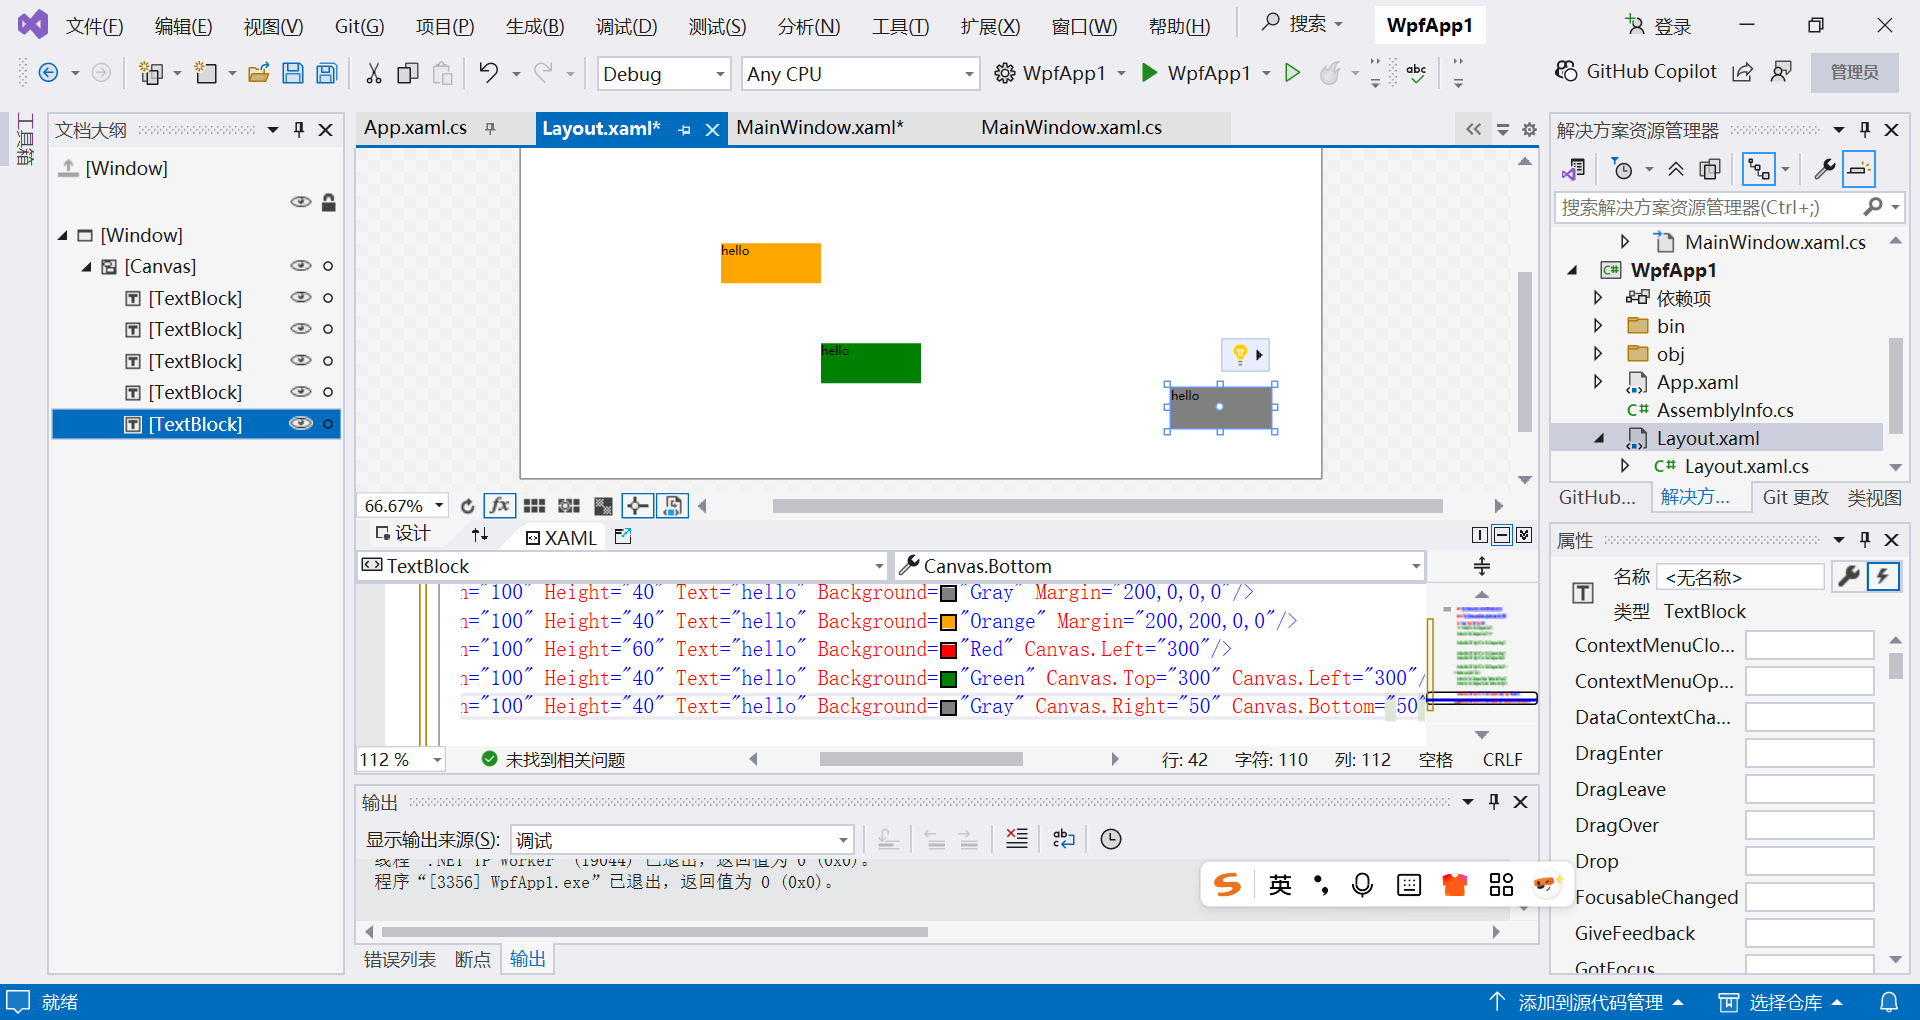
Task: Expand the bin folder in Solution Explorer
Action: (x=1598, y=326)
